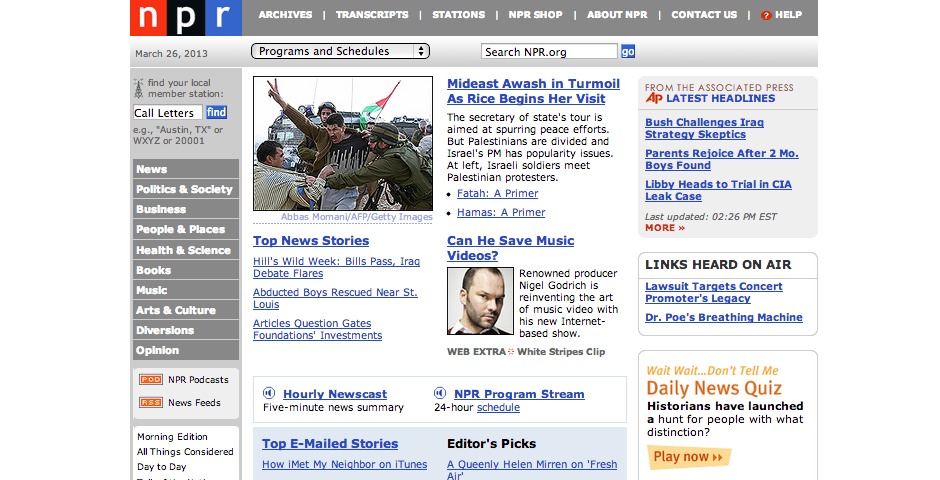
Task: Select Music in the sidebar
Action: click(x=186, y=290)
